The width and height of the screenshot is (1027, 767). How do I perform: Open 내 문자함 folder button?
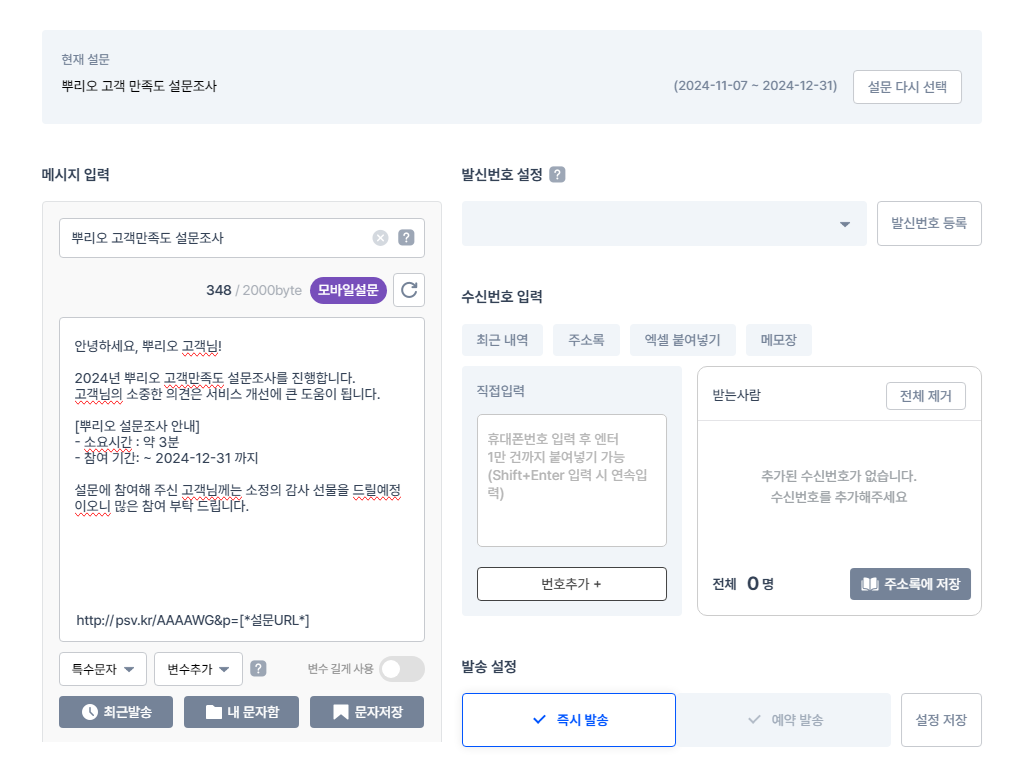pyautogui.click(x=242, y=712)
